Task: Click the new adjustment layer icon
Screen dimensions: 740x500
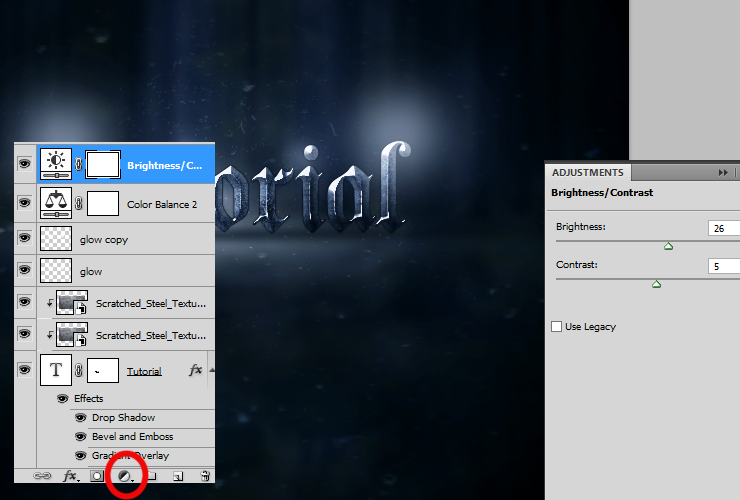Action: [125, 476]
